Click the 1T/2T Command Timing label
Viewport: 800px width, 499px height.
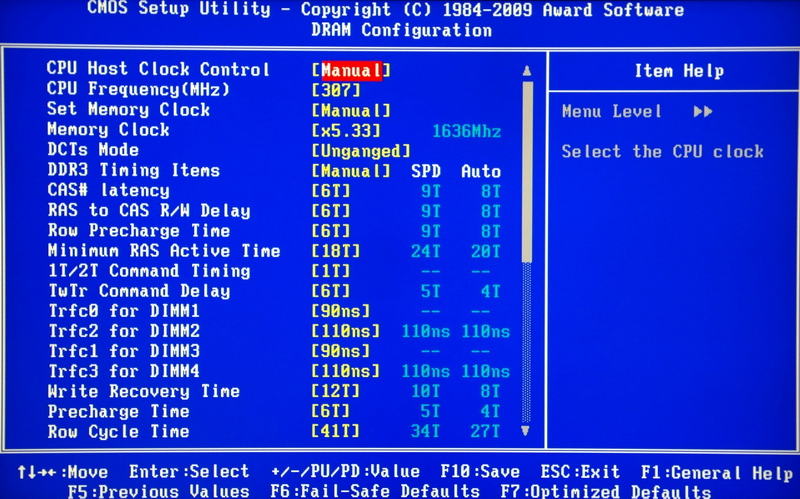(149, 271)
